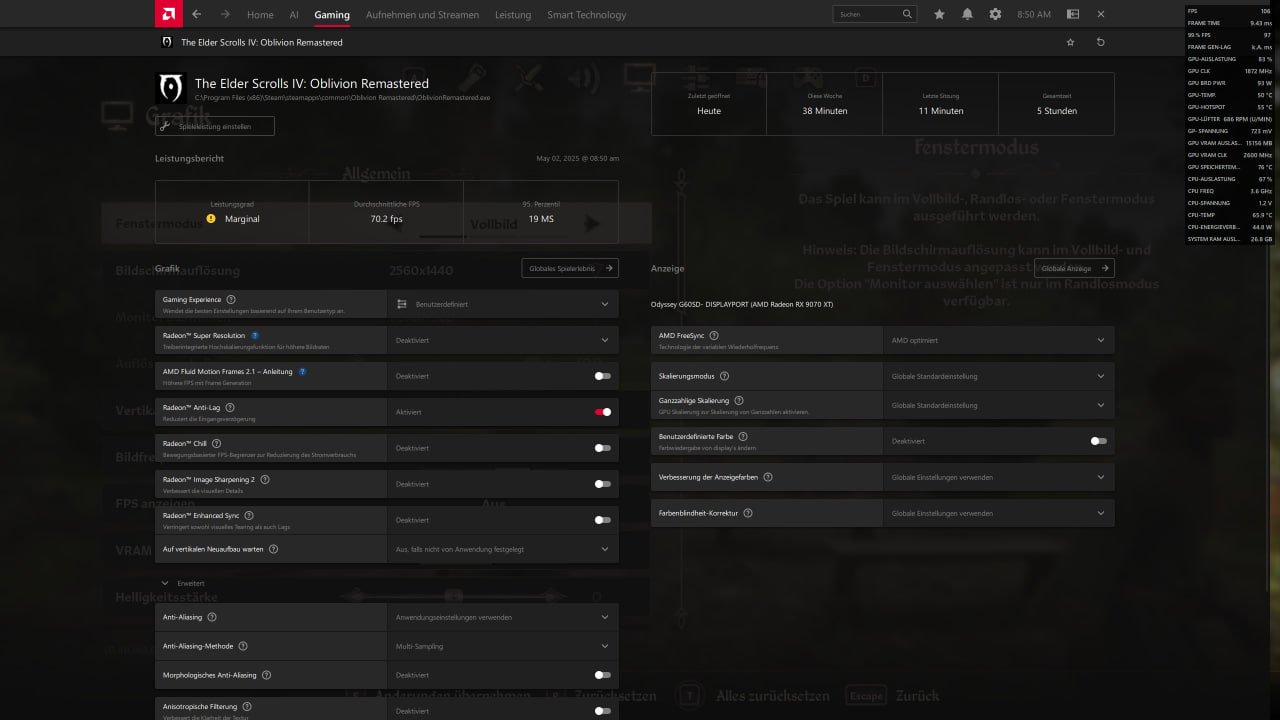Open help for Anti-Aliasing
The image size is (1280, 720).
tap(211, 617)
